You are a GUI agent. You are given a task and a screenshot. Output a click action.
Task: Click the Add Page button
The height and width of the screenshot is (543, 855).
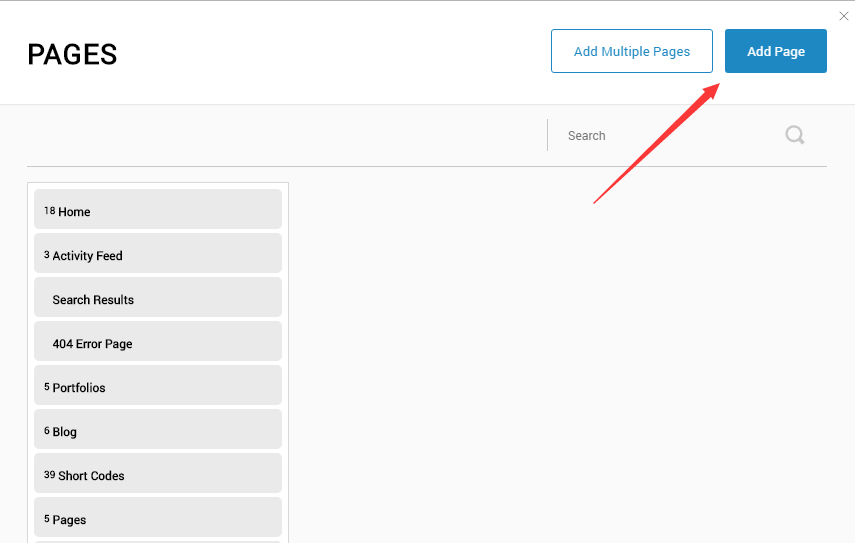775,51
